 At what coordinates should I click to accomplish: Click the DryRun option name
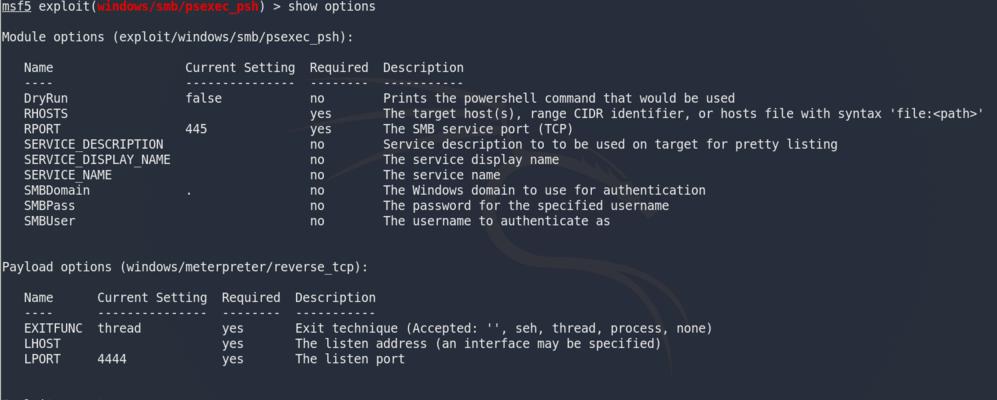[x=46, y=99]
